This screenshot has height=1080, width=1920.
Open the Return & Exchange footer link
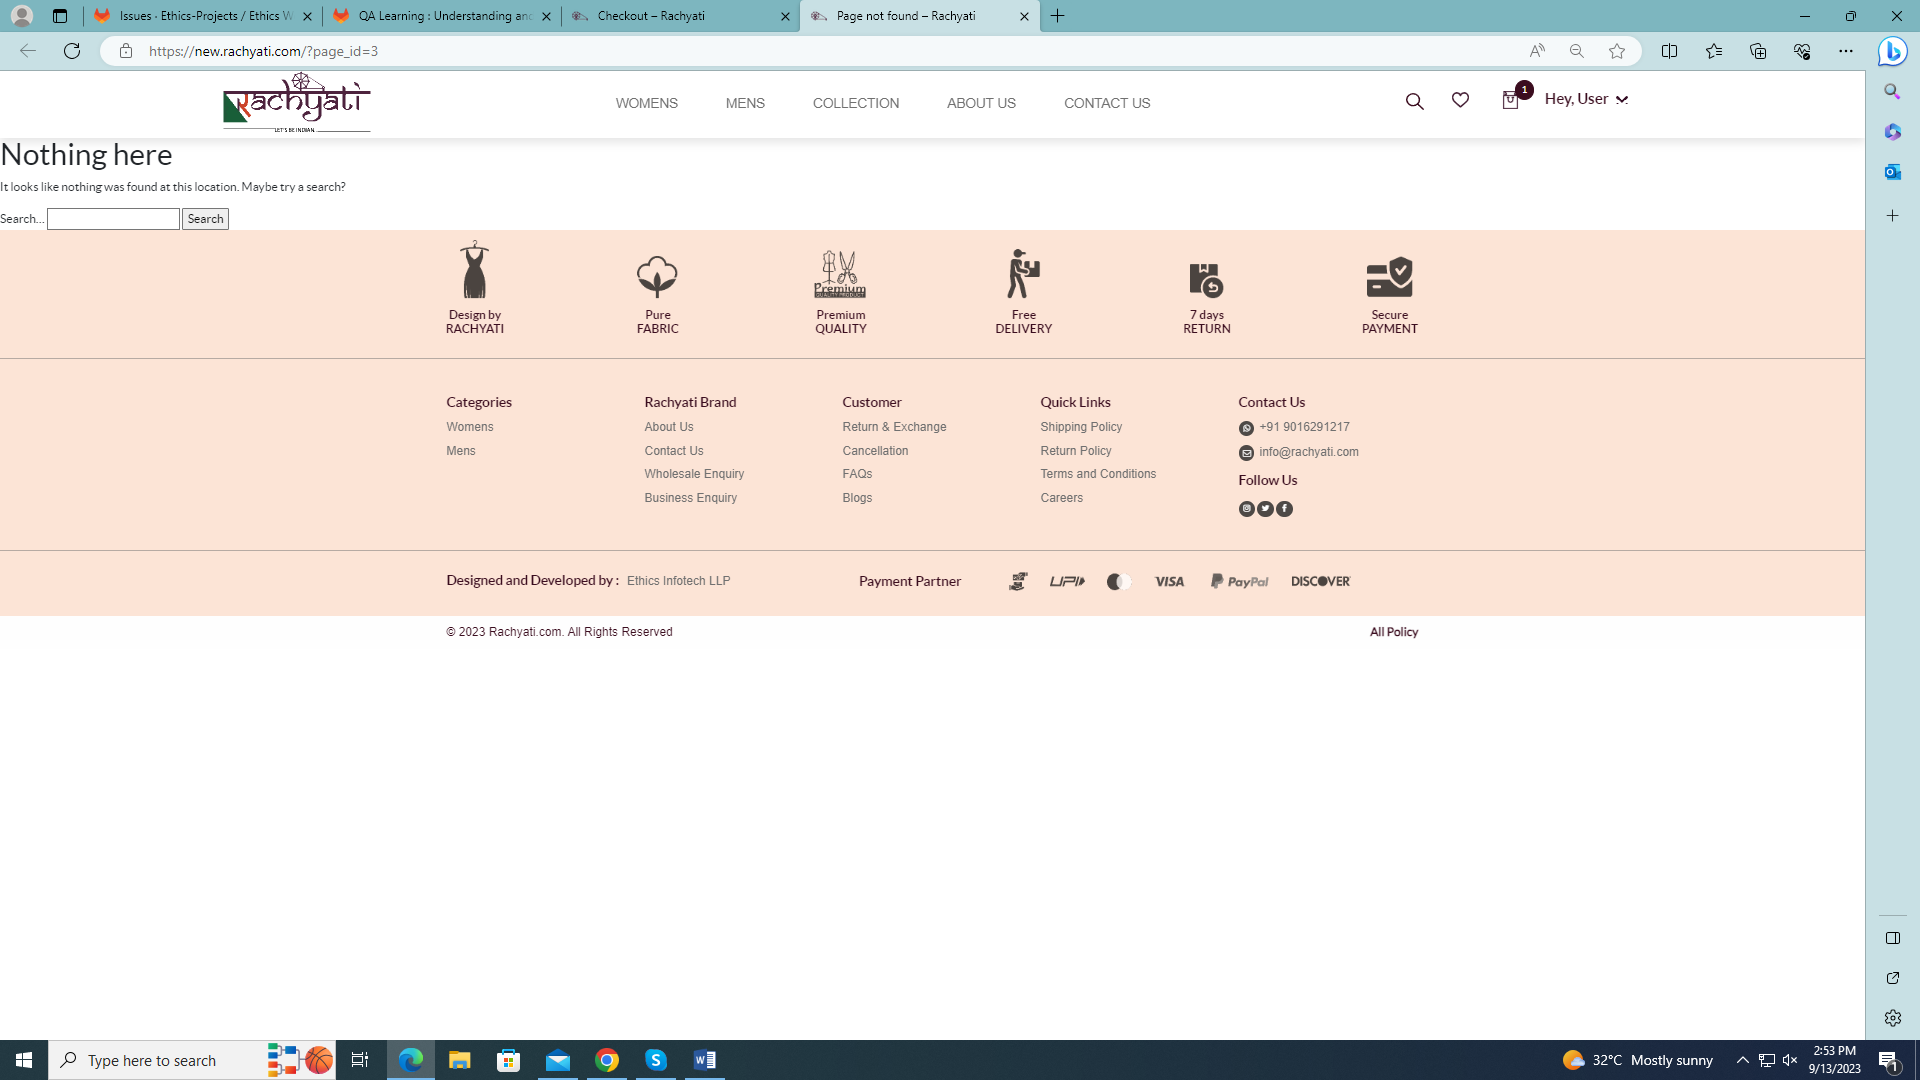[x=894, y=427]
